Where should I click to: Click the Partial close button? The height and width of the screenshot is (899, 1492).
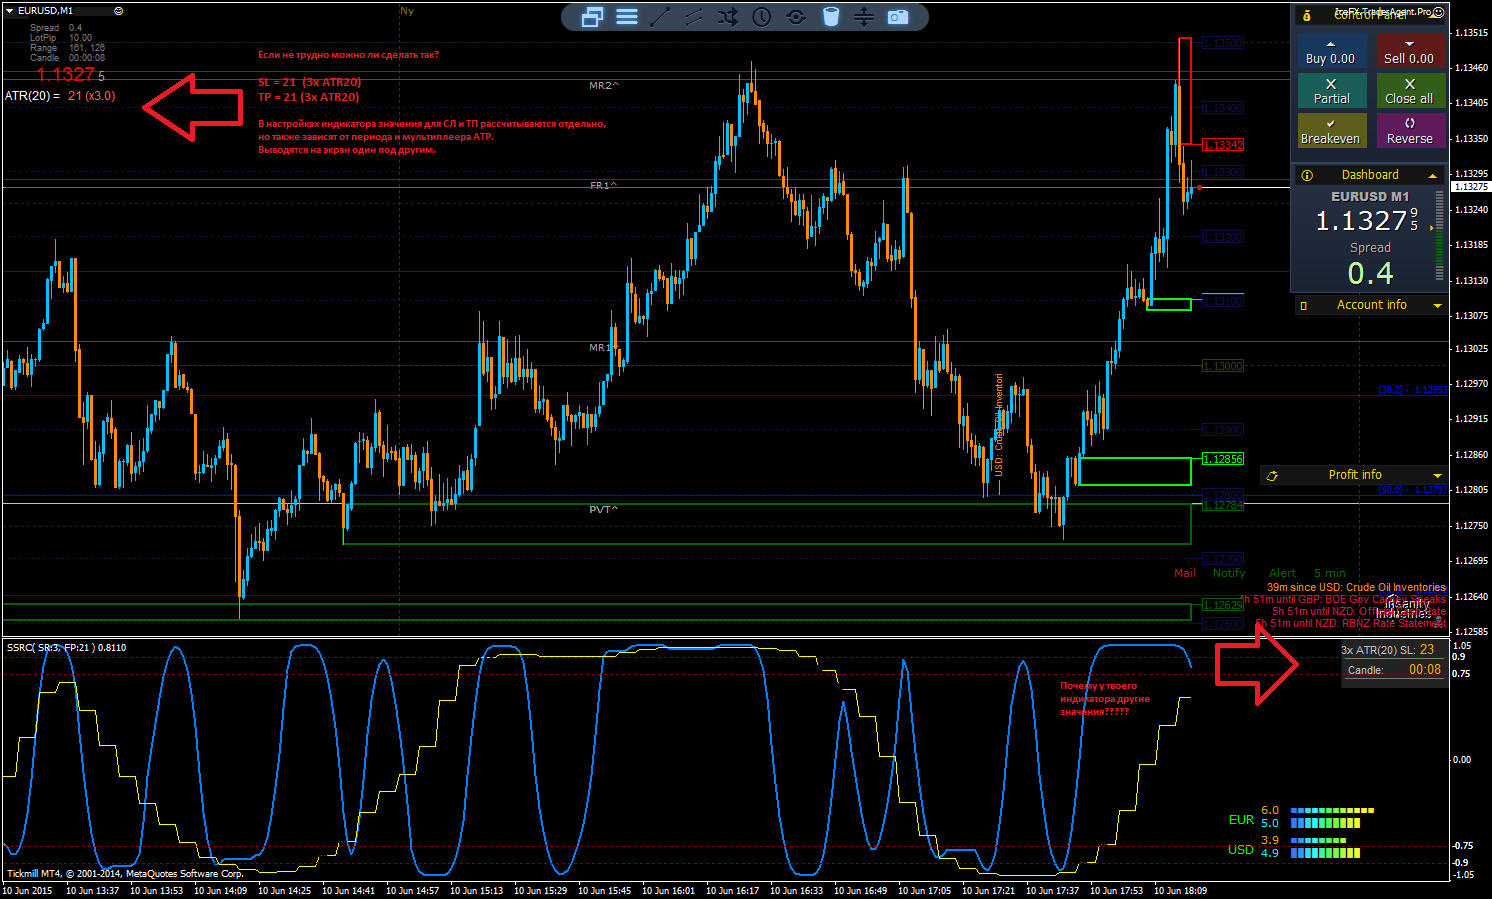(x=1331, y=91)
